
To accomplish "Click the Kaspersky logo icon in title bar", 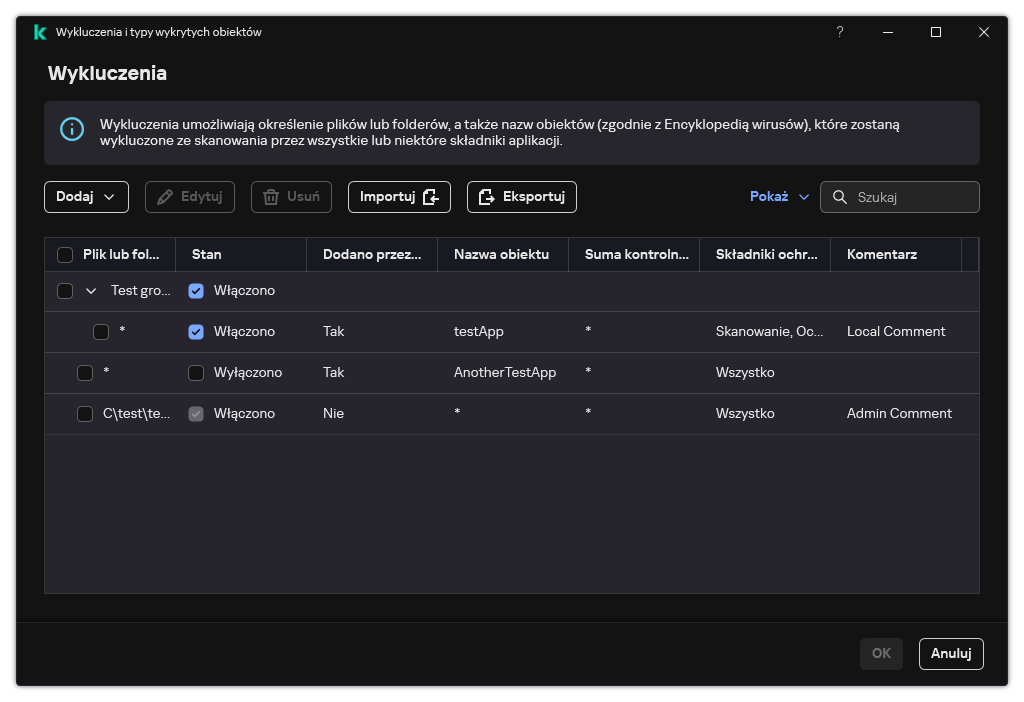I will [x=40, y=32].
